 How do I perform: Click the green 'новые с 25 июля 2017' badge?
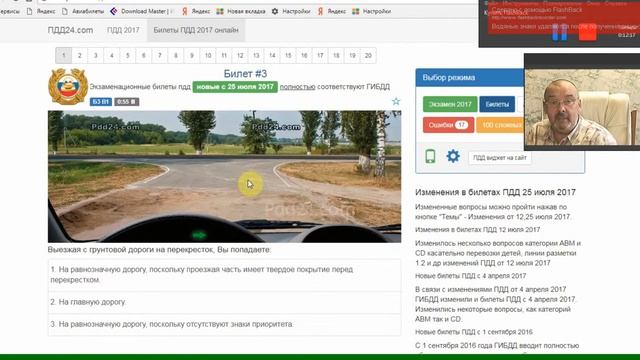point(235,87)
